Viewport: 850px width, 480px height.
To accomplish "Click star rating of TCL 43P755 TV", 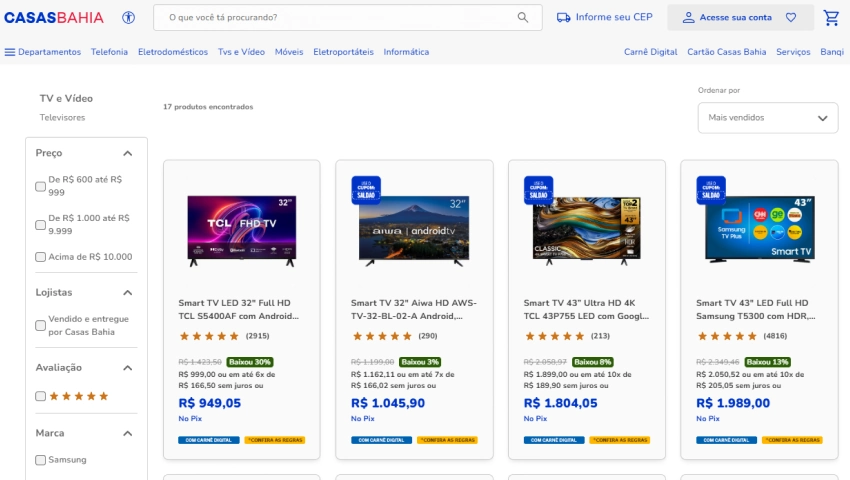I will pyautogui.click(x=554, y=336).
